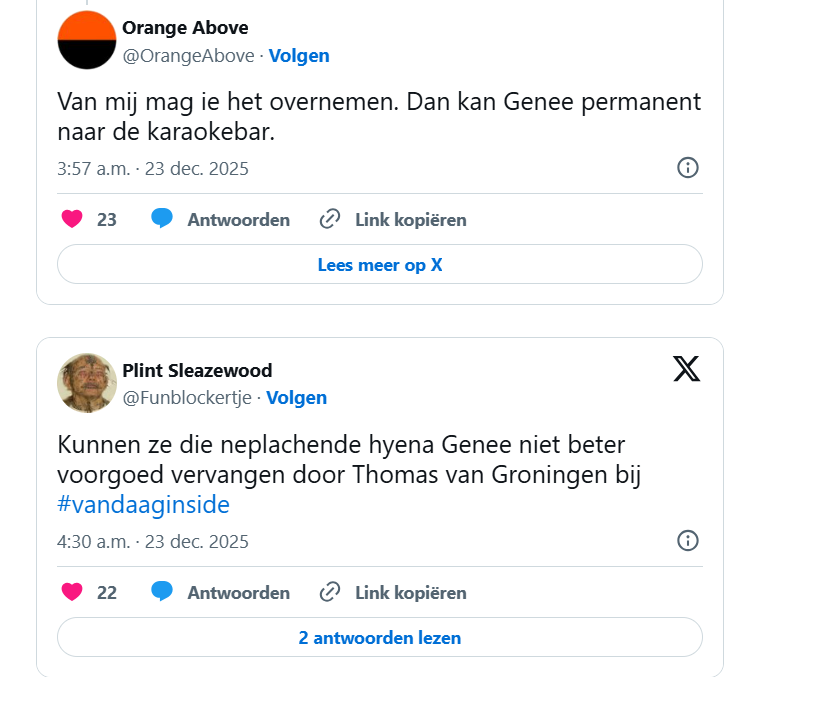Like Plint Sleazewood's tweet with the heart icon

point(72,592)
